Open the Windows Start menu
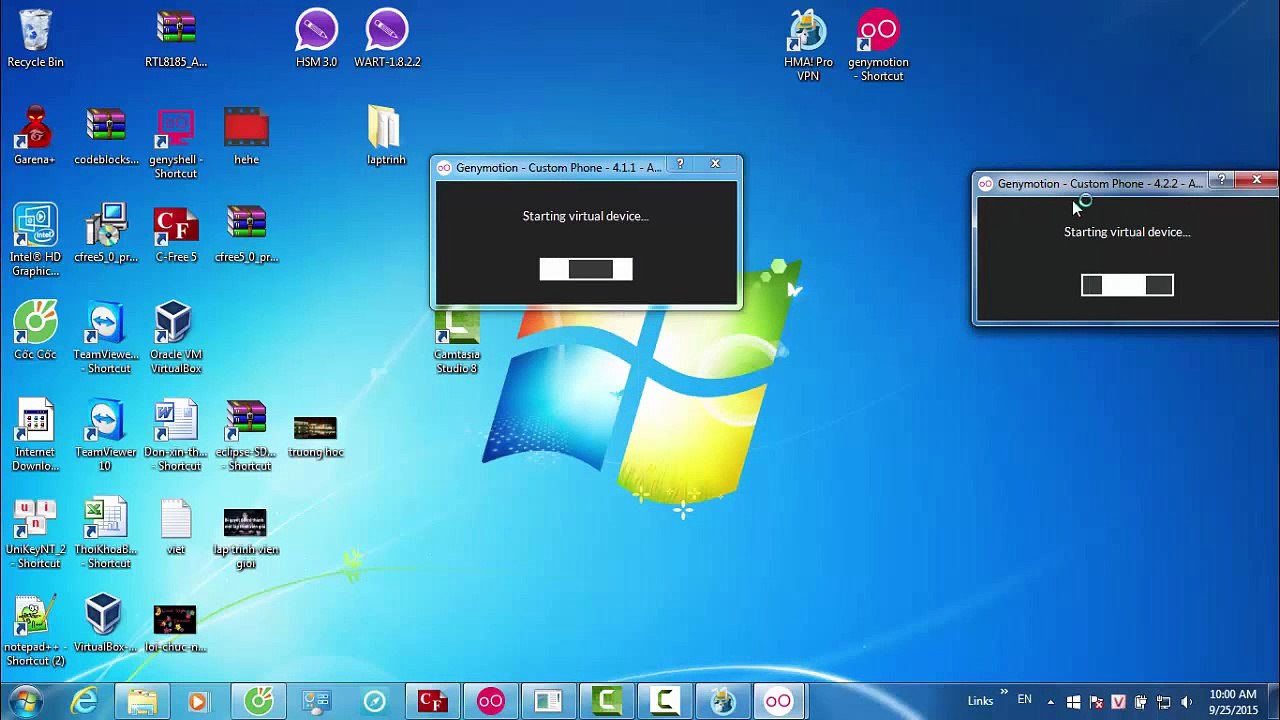The image size is (1280, 720). tap(25, 701)
